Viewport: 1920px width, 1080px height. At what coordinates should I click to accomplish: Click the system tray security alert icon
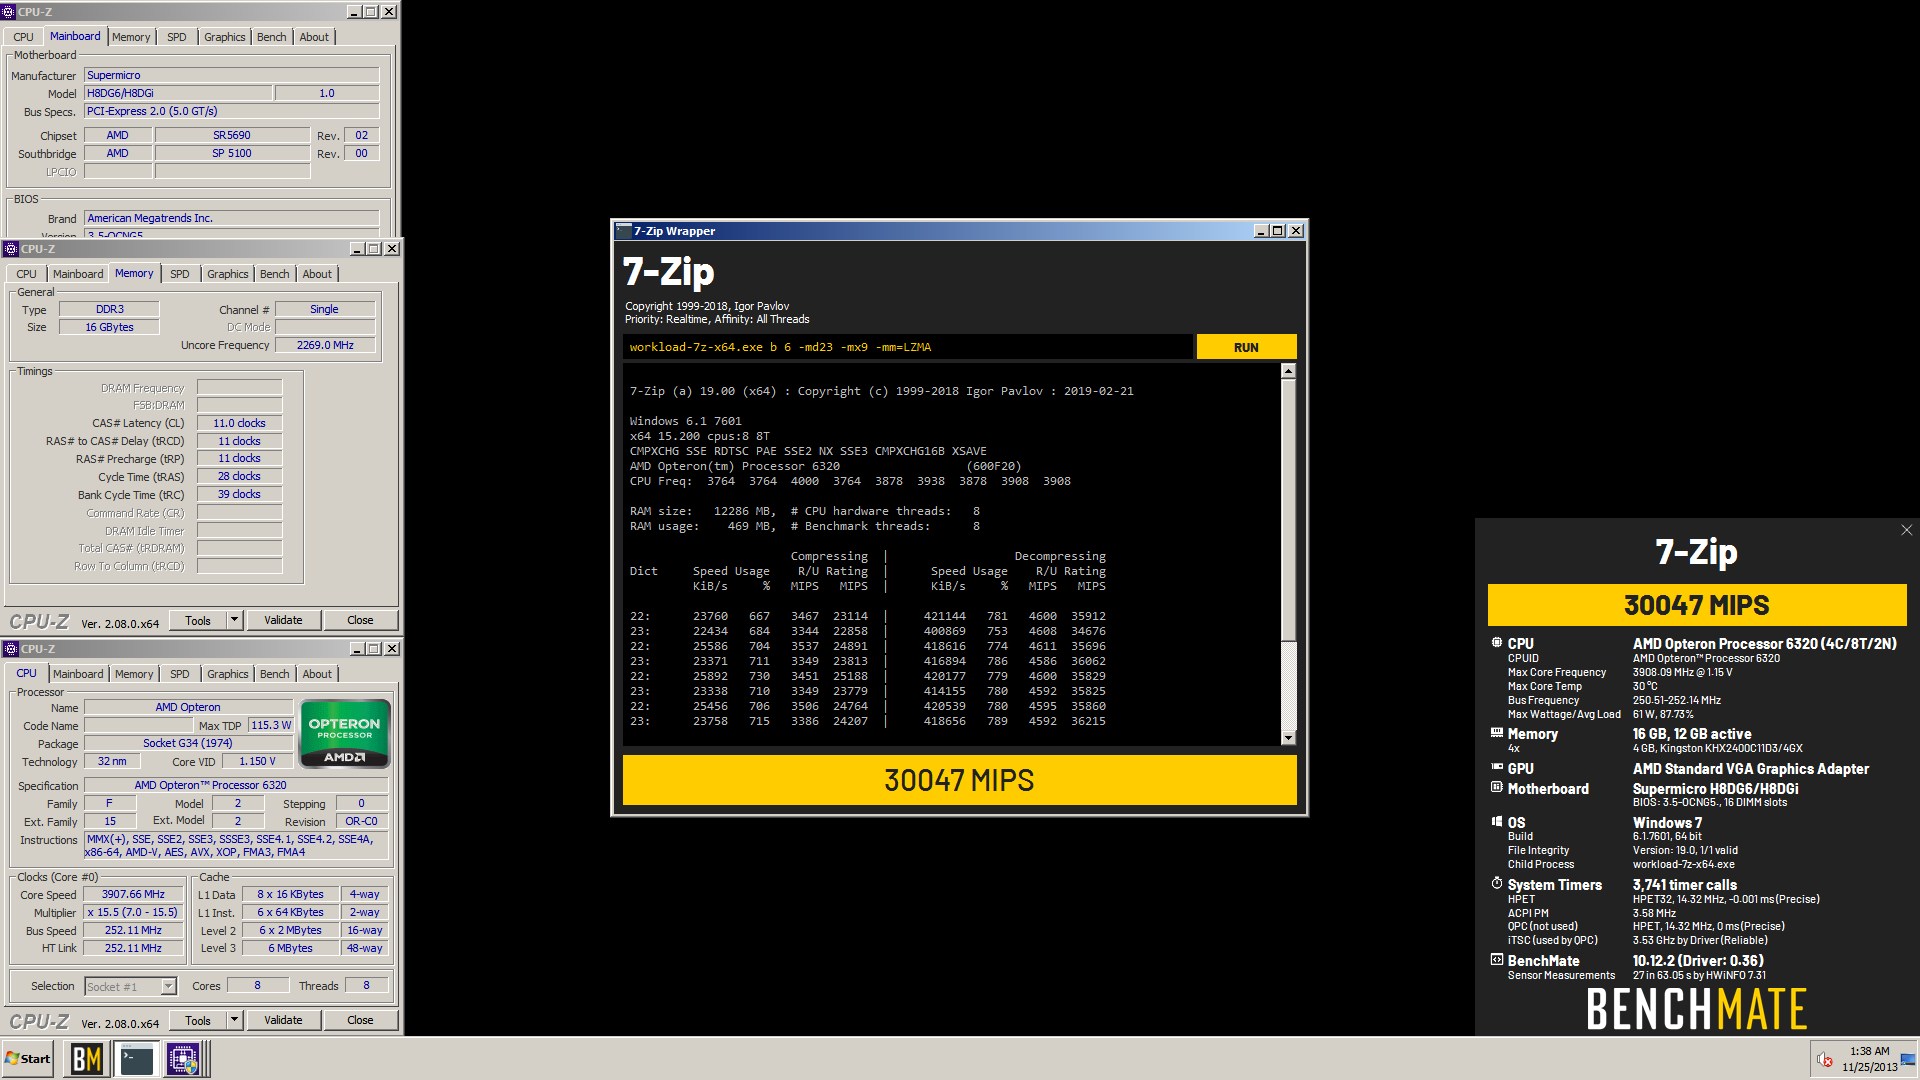pos(1824,1060)
